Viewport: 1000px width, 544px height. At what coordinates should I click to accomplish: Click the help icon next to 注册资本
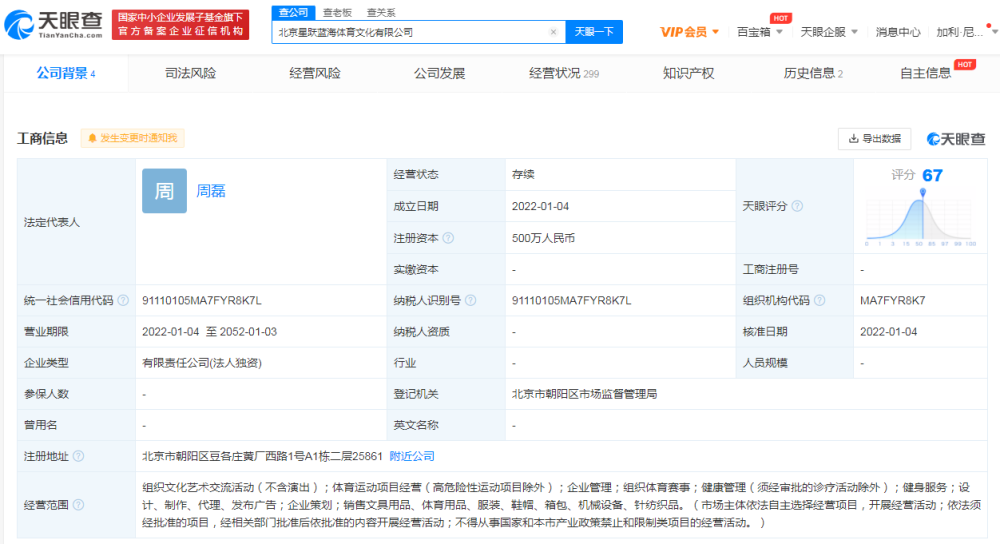point(448,238)
